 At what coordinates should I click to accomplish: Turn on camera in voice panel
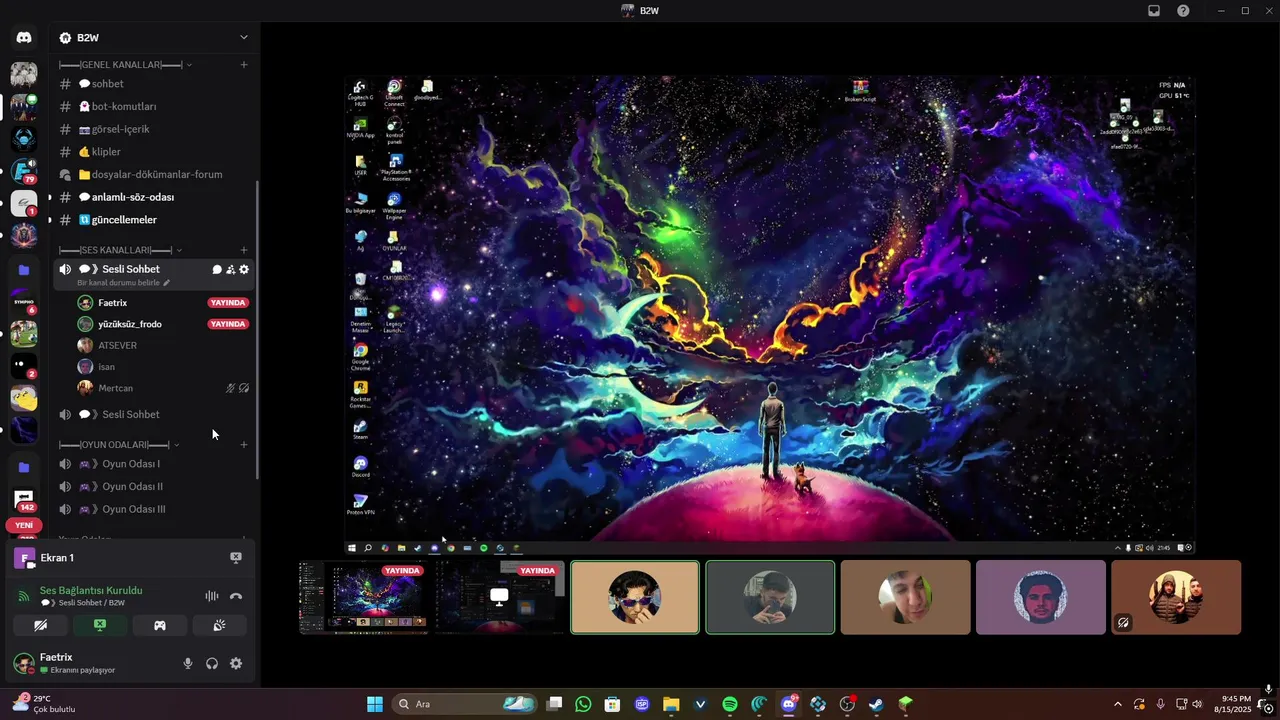[40, 625]
